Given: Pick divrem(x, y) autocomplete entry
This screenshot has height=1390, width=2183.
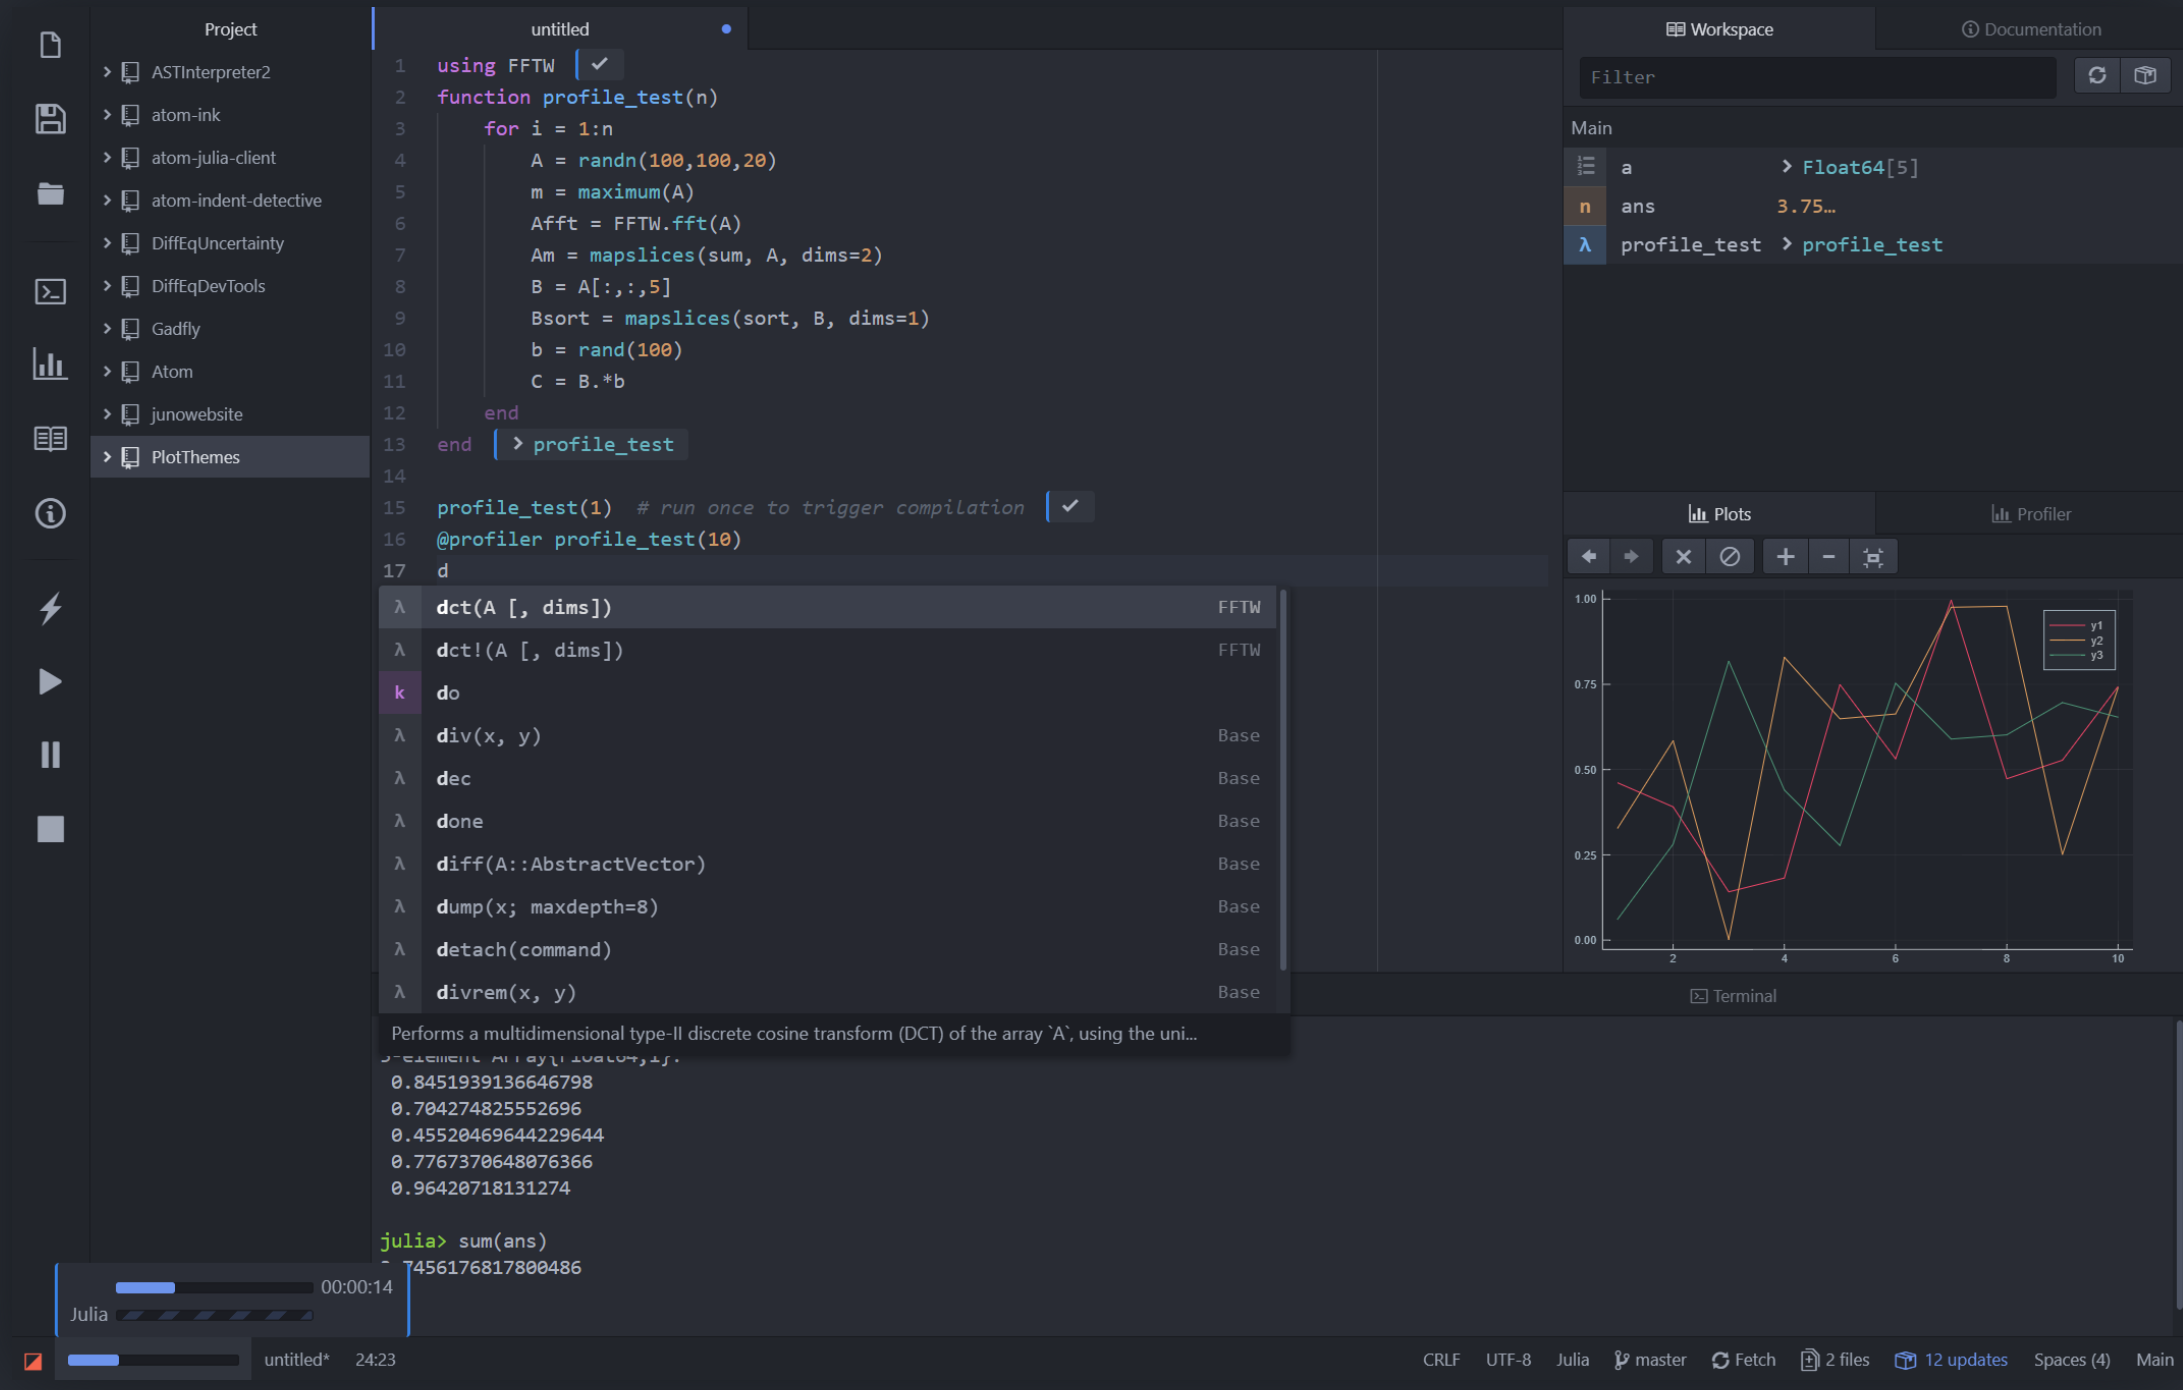Looking at the screenshot, I should pos(827,992).
